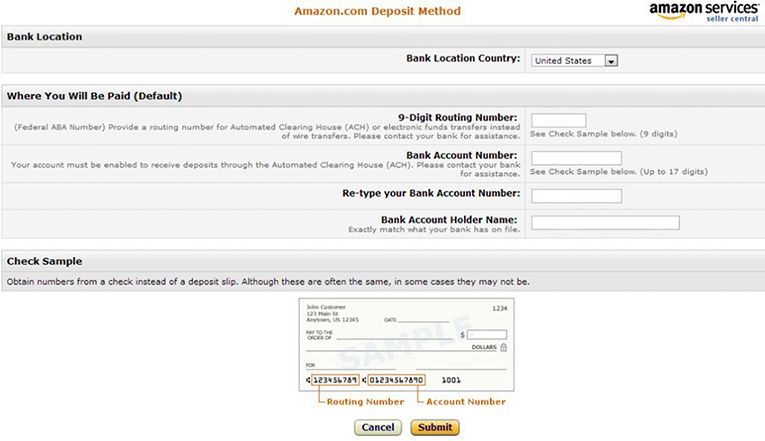Viewport: 765px width, 441px height.
Task: Submit the deposit method form
Action: pyautogui.click(x=435, y=427)
